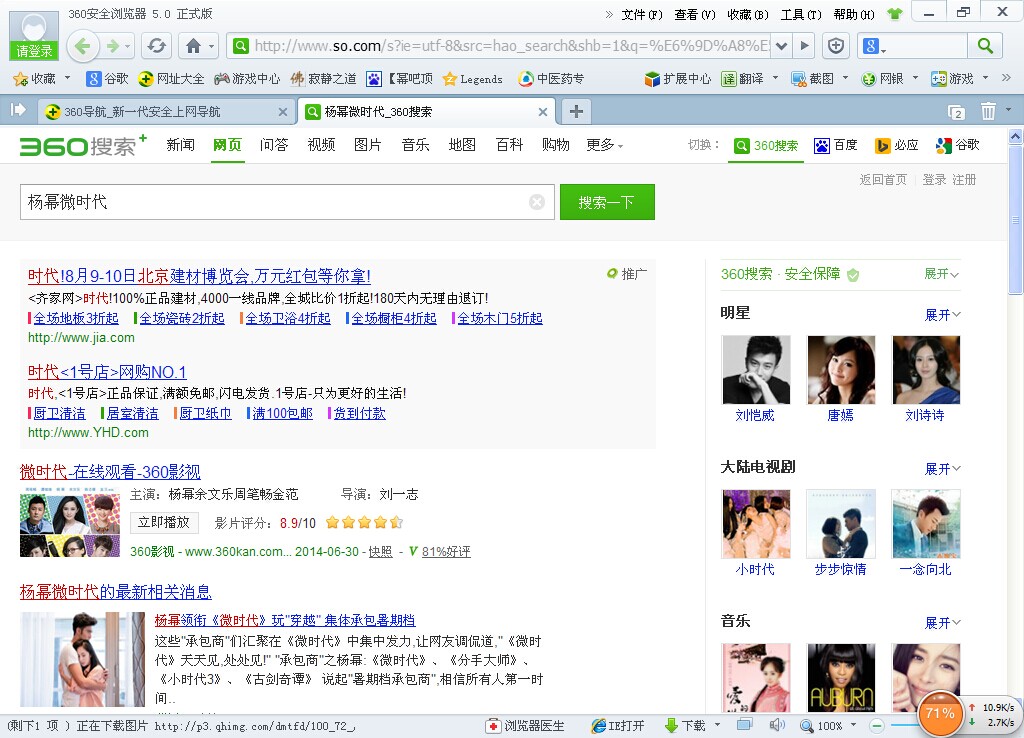Open the closed-tabs trash can icon
Viewport: 1024px width, 738px height.
point(988,112)
